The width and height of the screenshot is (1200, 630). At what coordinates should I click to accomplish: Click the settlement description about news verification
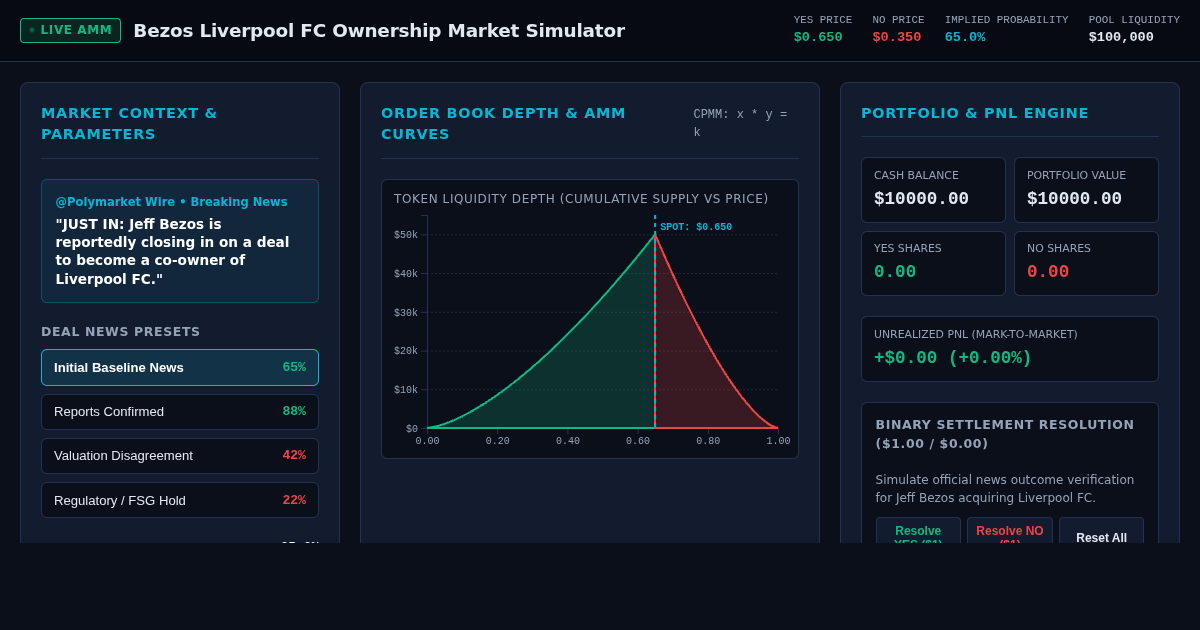[1005, 489]
